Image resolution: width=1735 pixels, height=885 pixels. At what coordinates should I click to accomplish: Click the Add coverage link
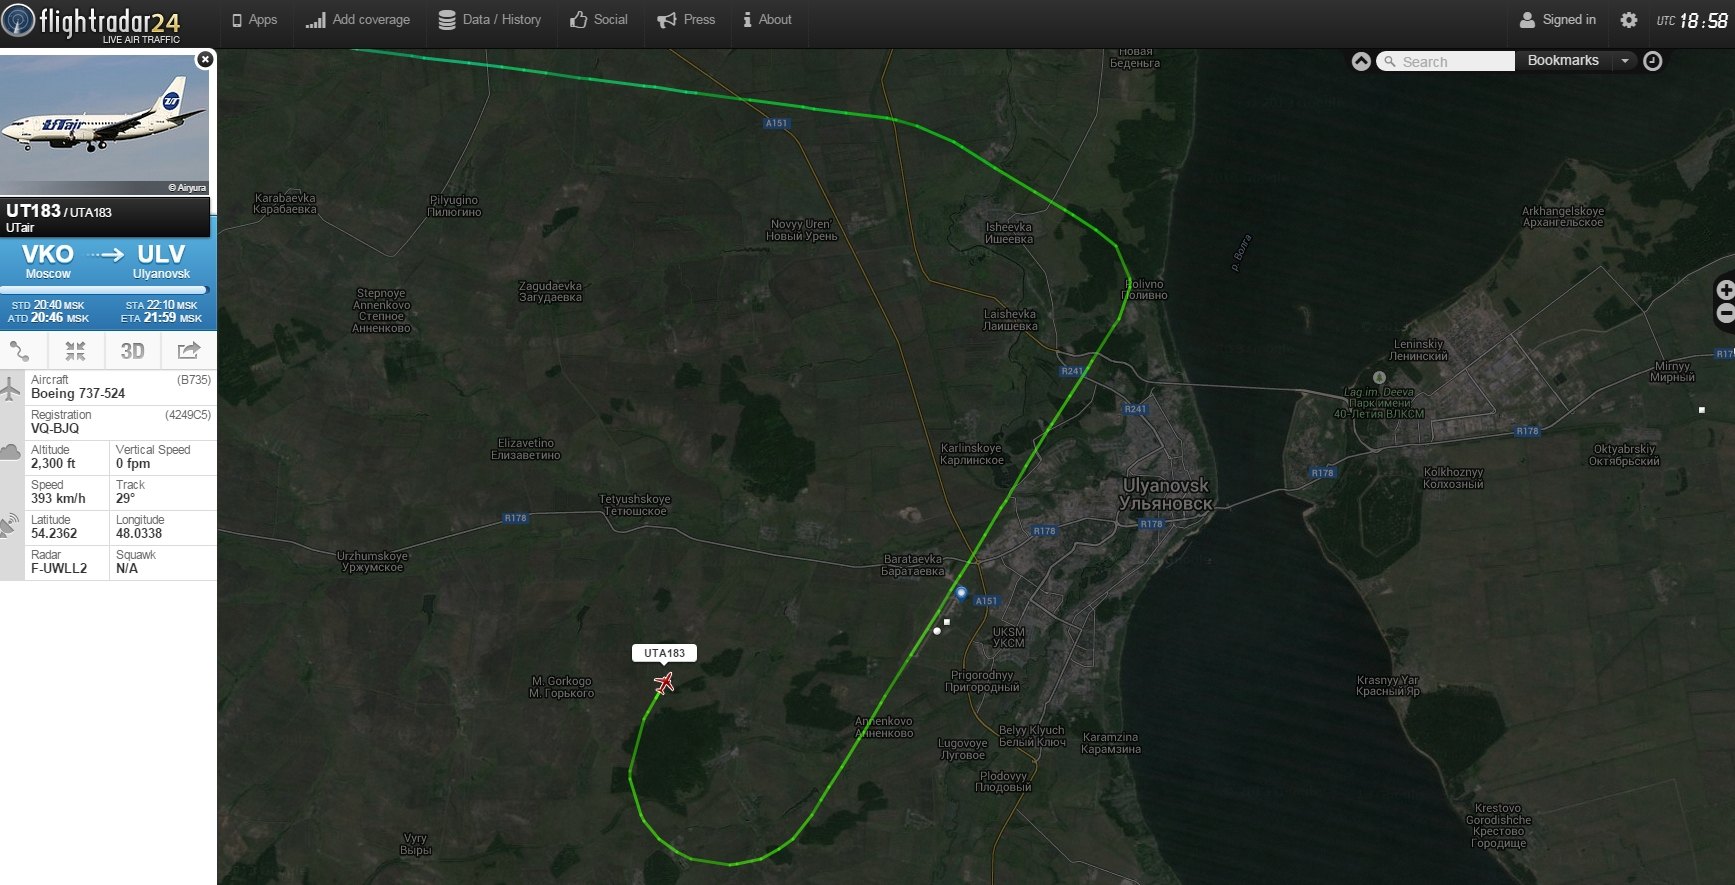pyautogui.click(x=358, y=20)
